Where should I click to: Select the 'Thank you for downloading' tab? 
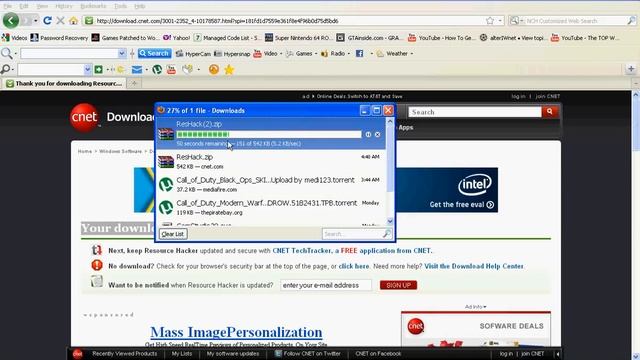click(64, 83)
